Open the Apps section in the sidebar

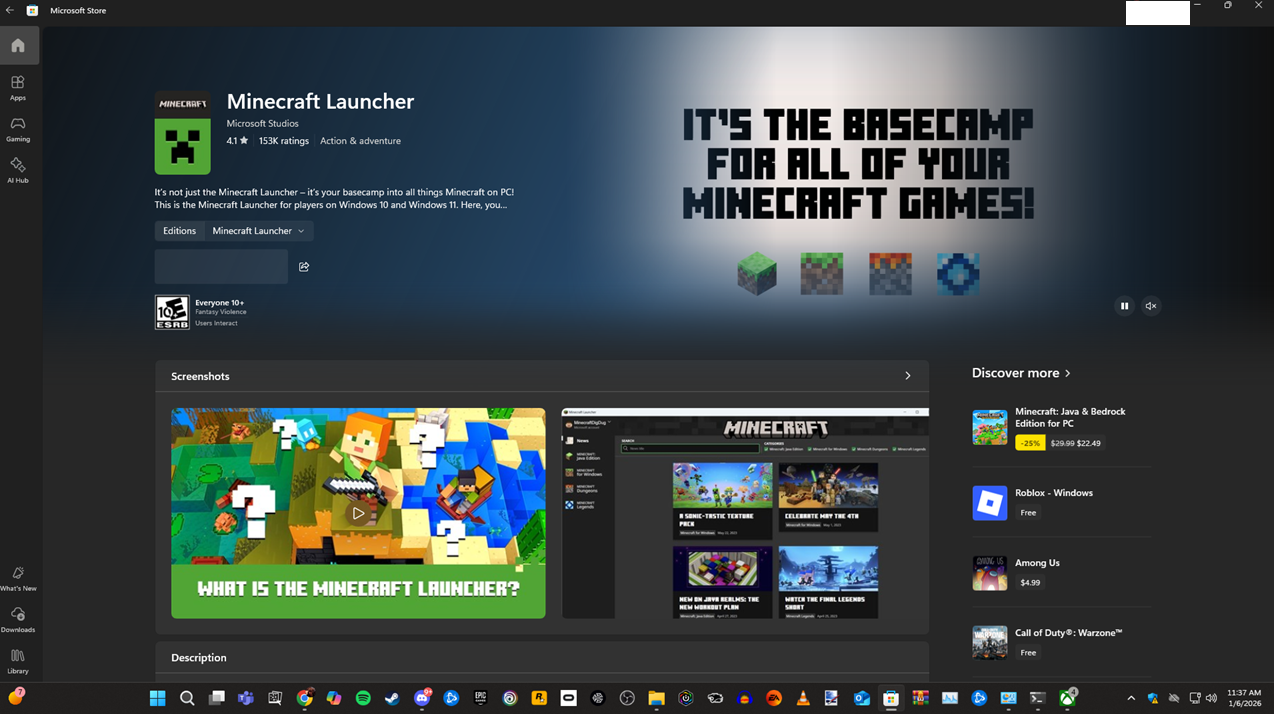point(18,89)
